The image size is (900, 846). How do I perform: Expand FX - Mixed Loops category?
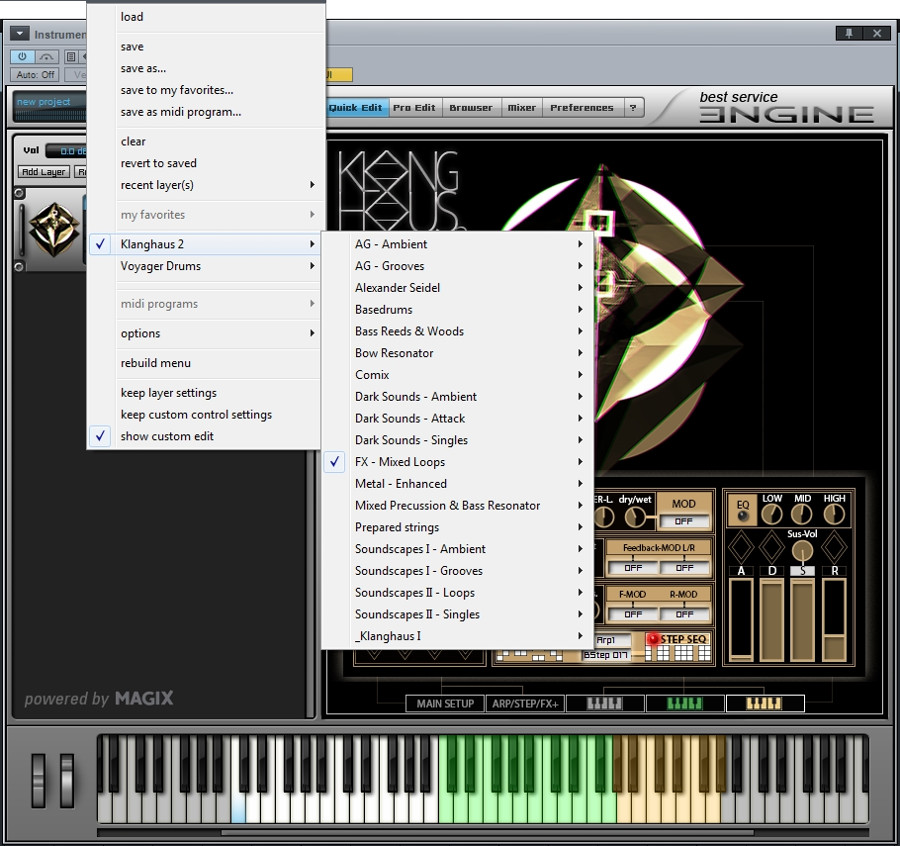click(x=456, y=461)
